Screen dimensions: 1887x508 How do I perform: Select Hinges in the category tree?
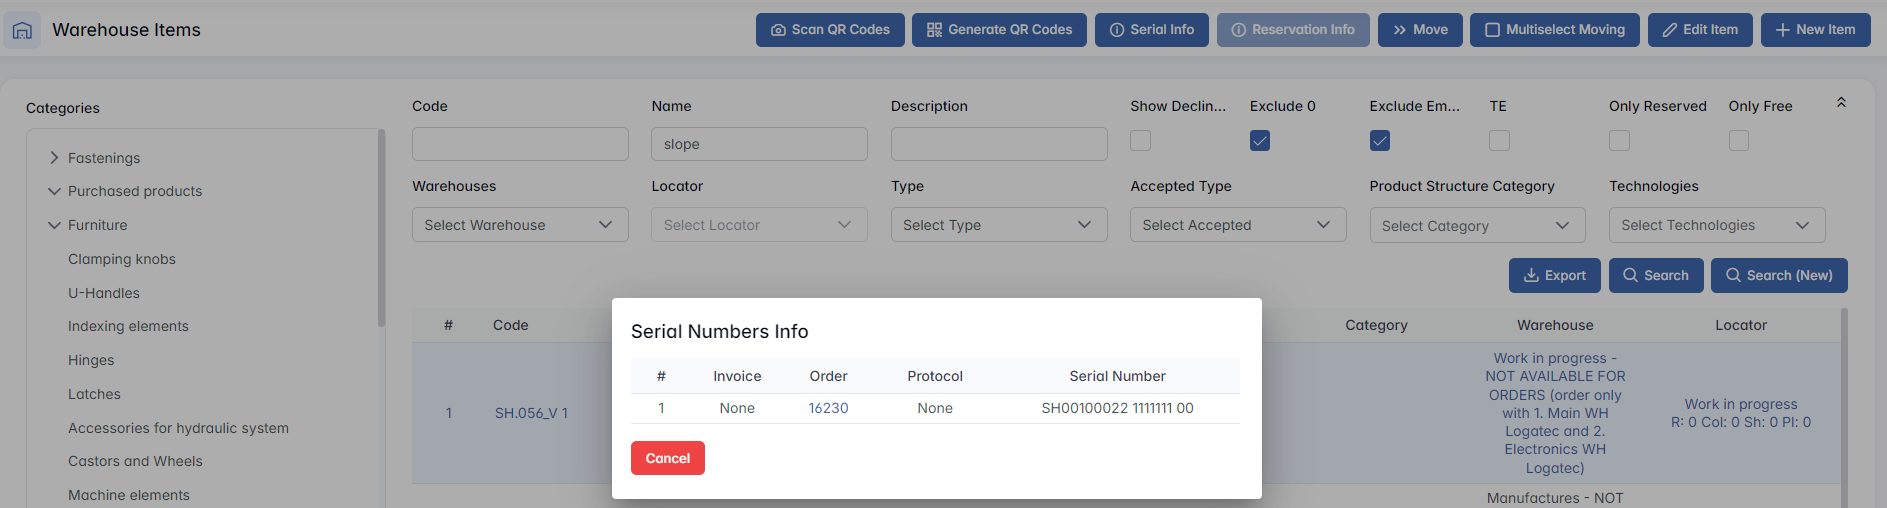[x=91, y=360]
